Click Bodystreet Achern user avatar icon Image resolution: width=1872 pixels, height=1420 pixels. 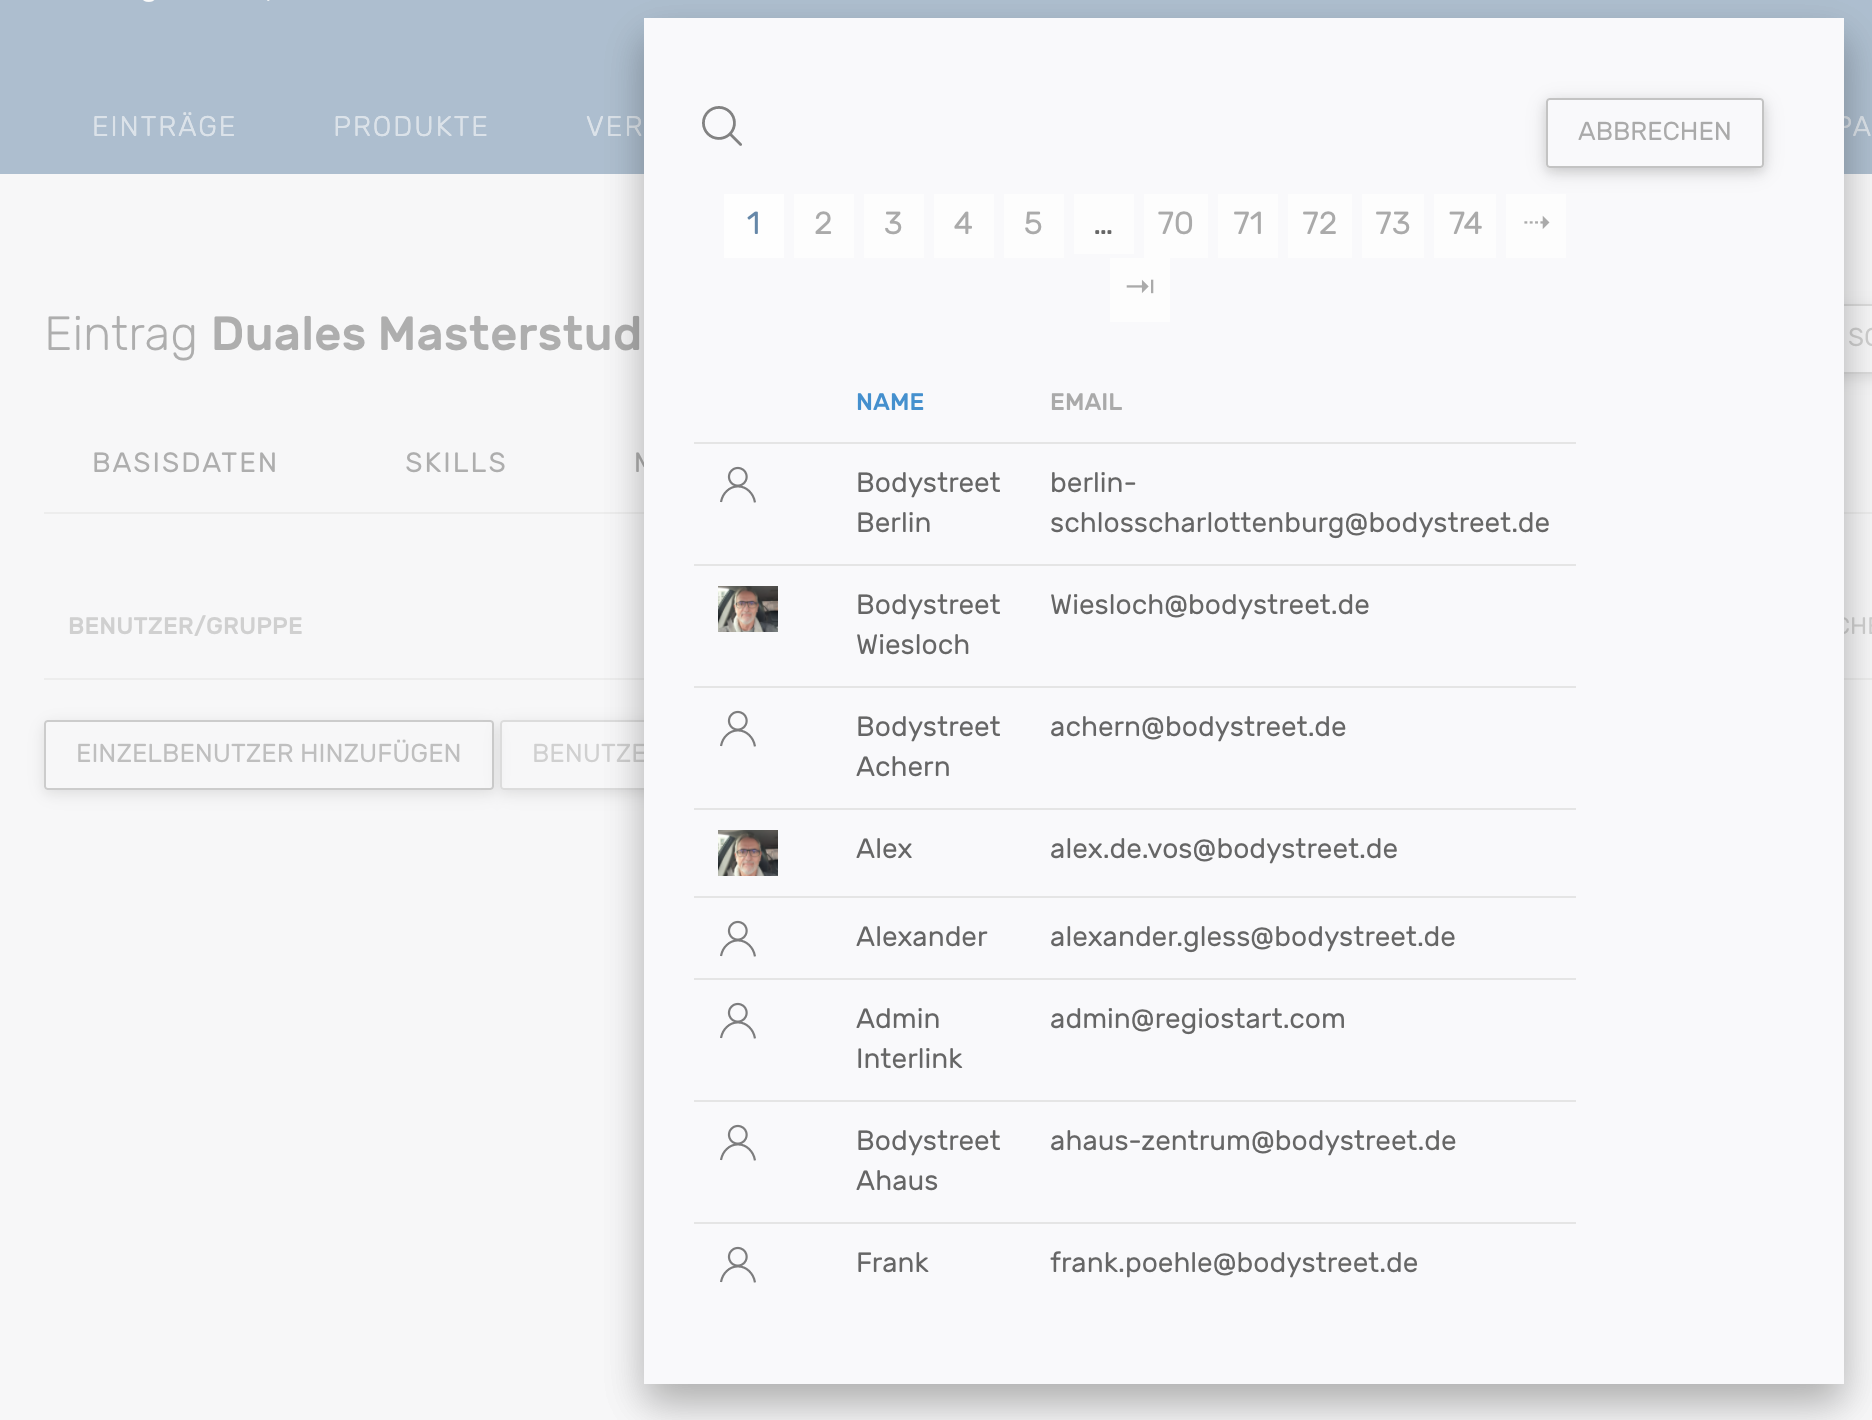(738, 729)
